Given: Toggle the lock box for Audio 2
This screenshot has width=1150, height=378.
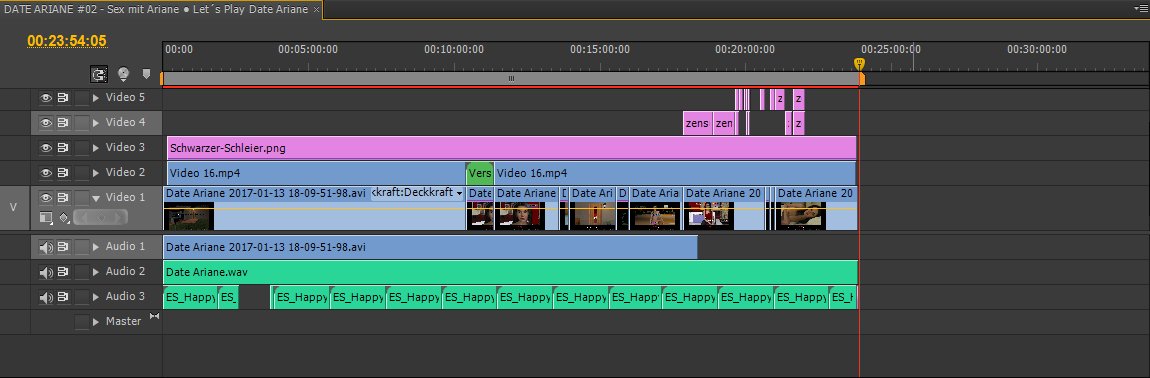Looking at the screenshot, I should coord(81,272).
